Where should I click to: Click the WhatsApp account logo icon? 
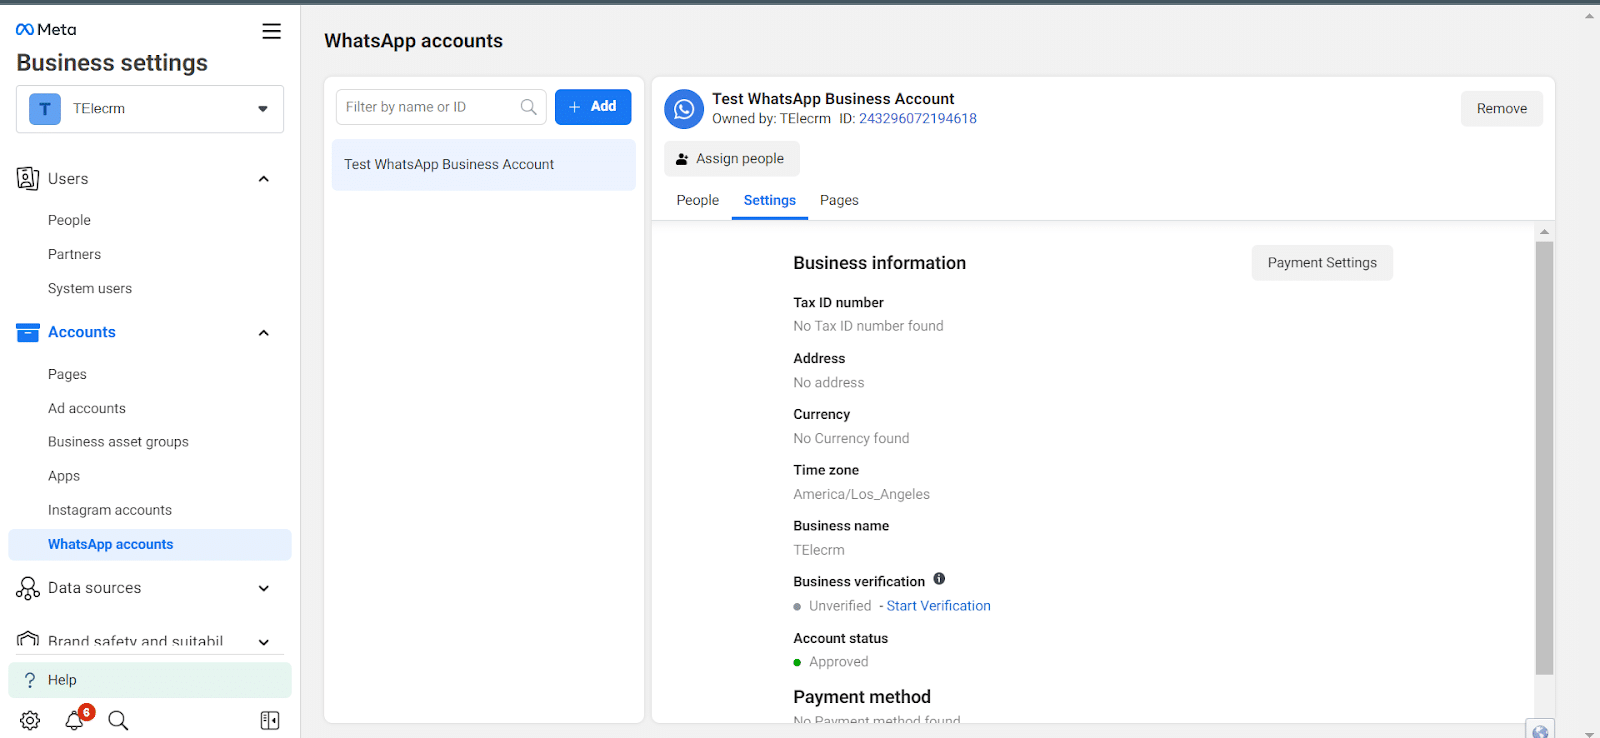coord(684,109)
